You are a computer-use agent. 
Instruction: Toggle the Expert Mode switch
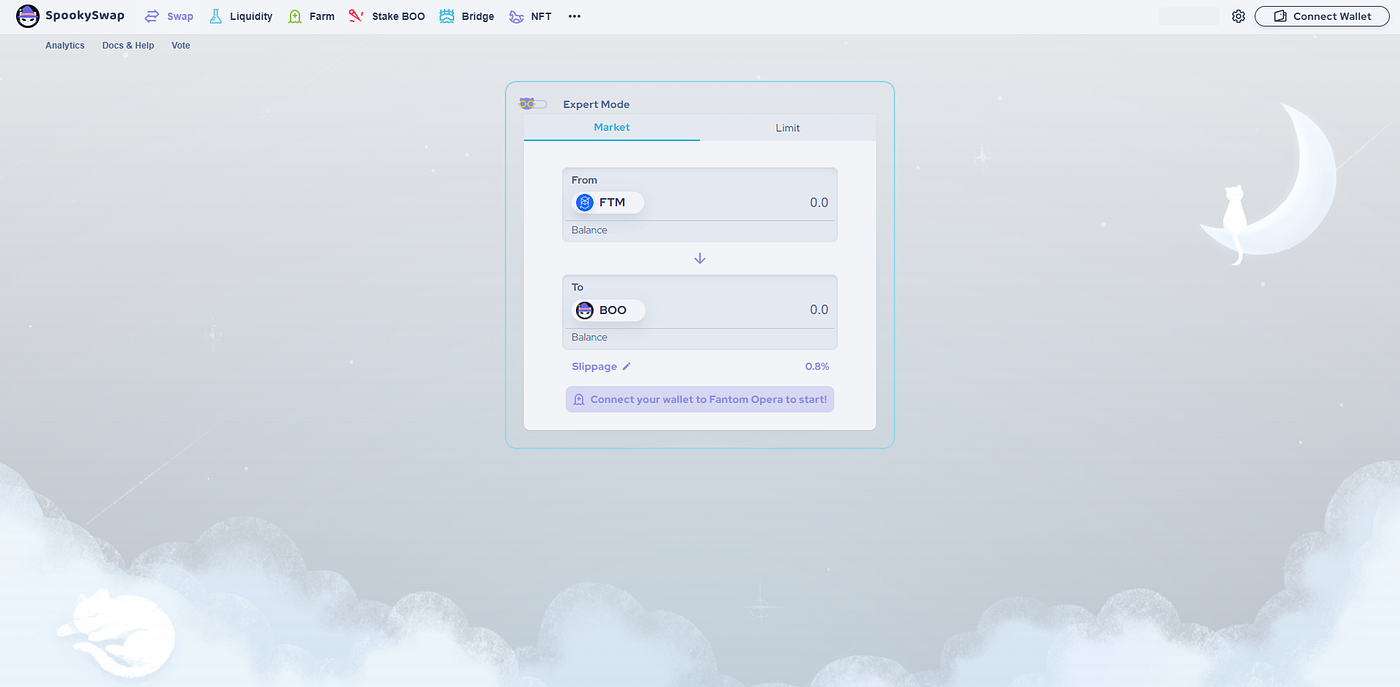pyautogui.click(x=533, y=104)
